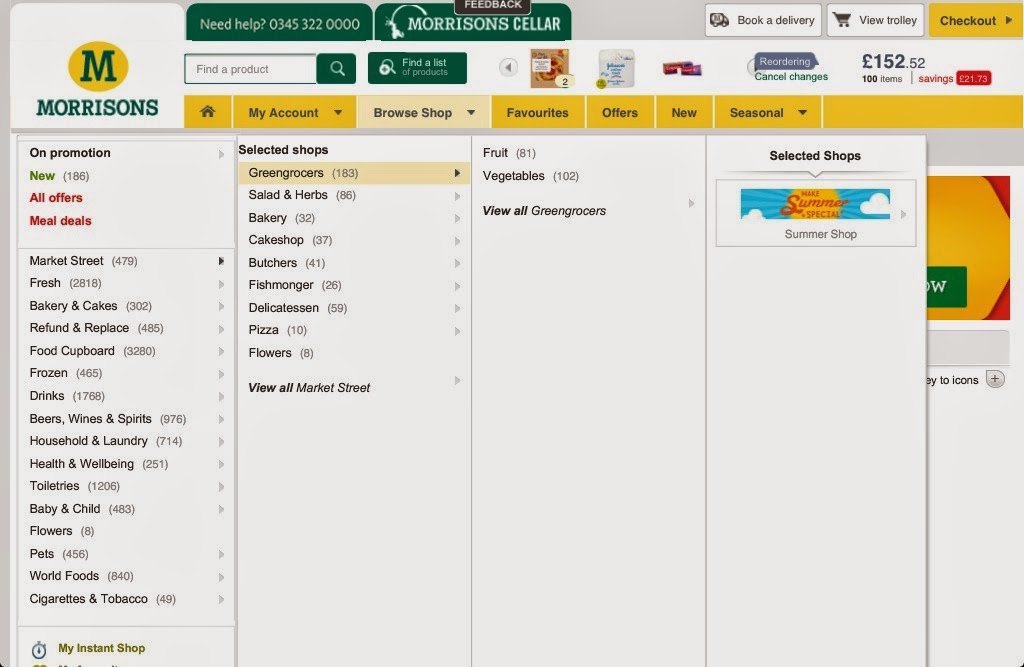Click the red savings £21.73 badge
Viewport: 1024px width, 667px height.
pos(974,78)
